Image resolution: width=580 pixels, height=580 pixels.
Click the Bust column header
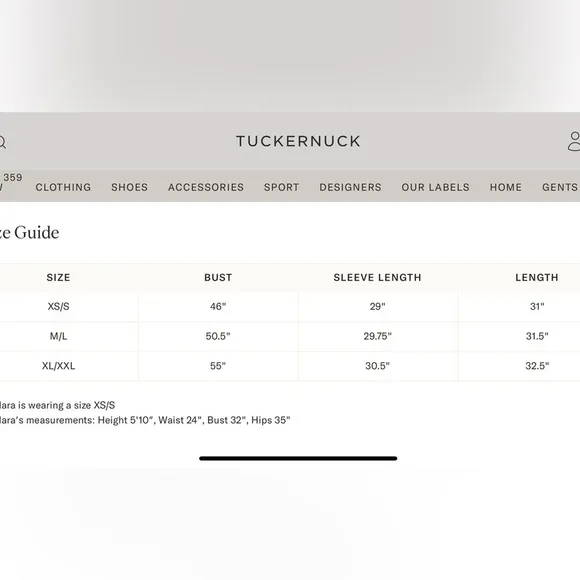tap(218, 277)
